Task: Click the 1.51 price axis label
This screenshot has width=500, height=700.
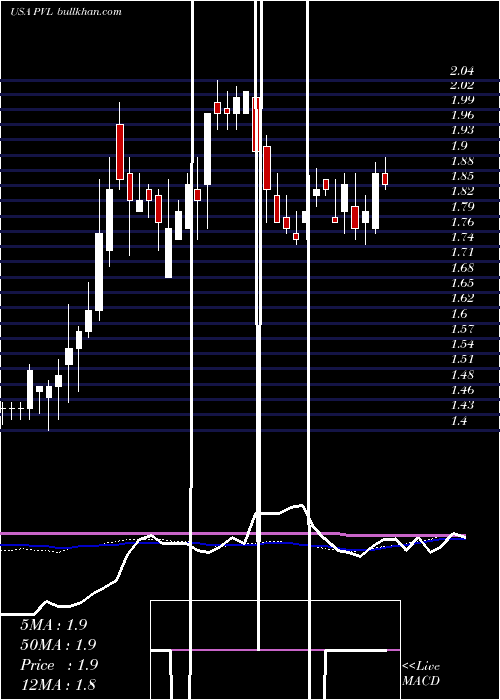Action: tap(462, 359)
